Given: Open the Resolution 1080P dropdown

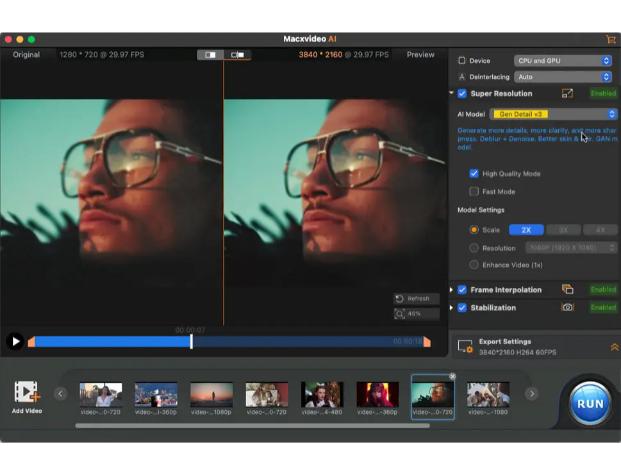Looking at the screenshot, I should click(571, 248).
